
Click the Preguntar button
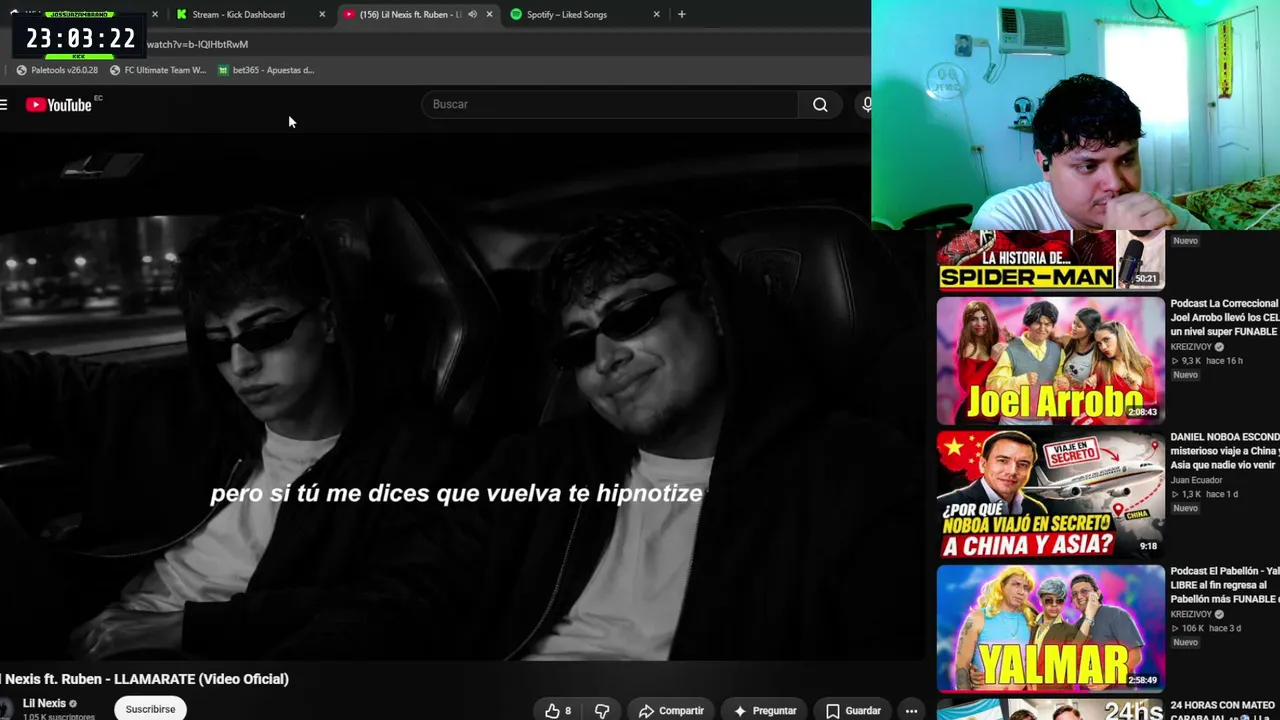coord(765,711)
